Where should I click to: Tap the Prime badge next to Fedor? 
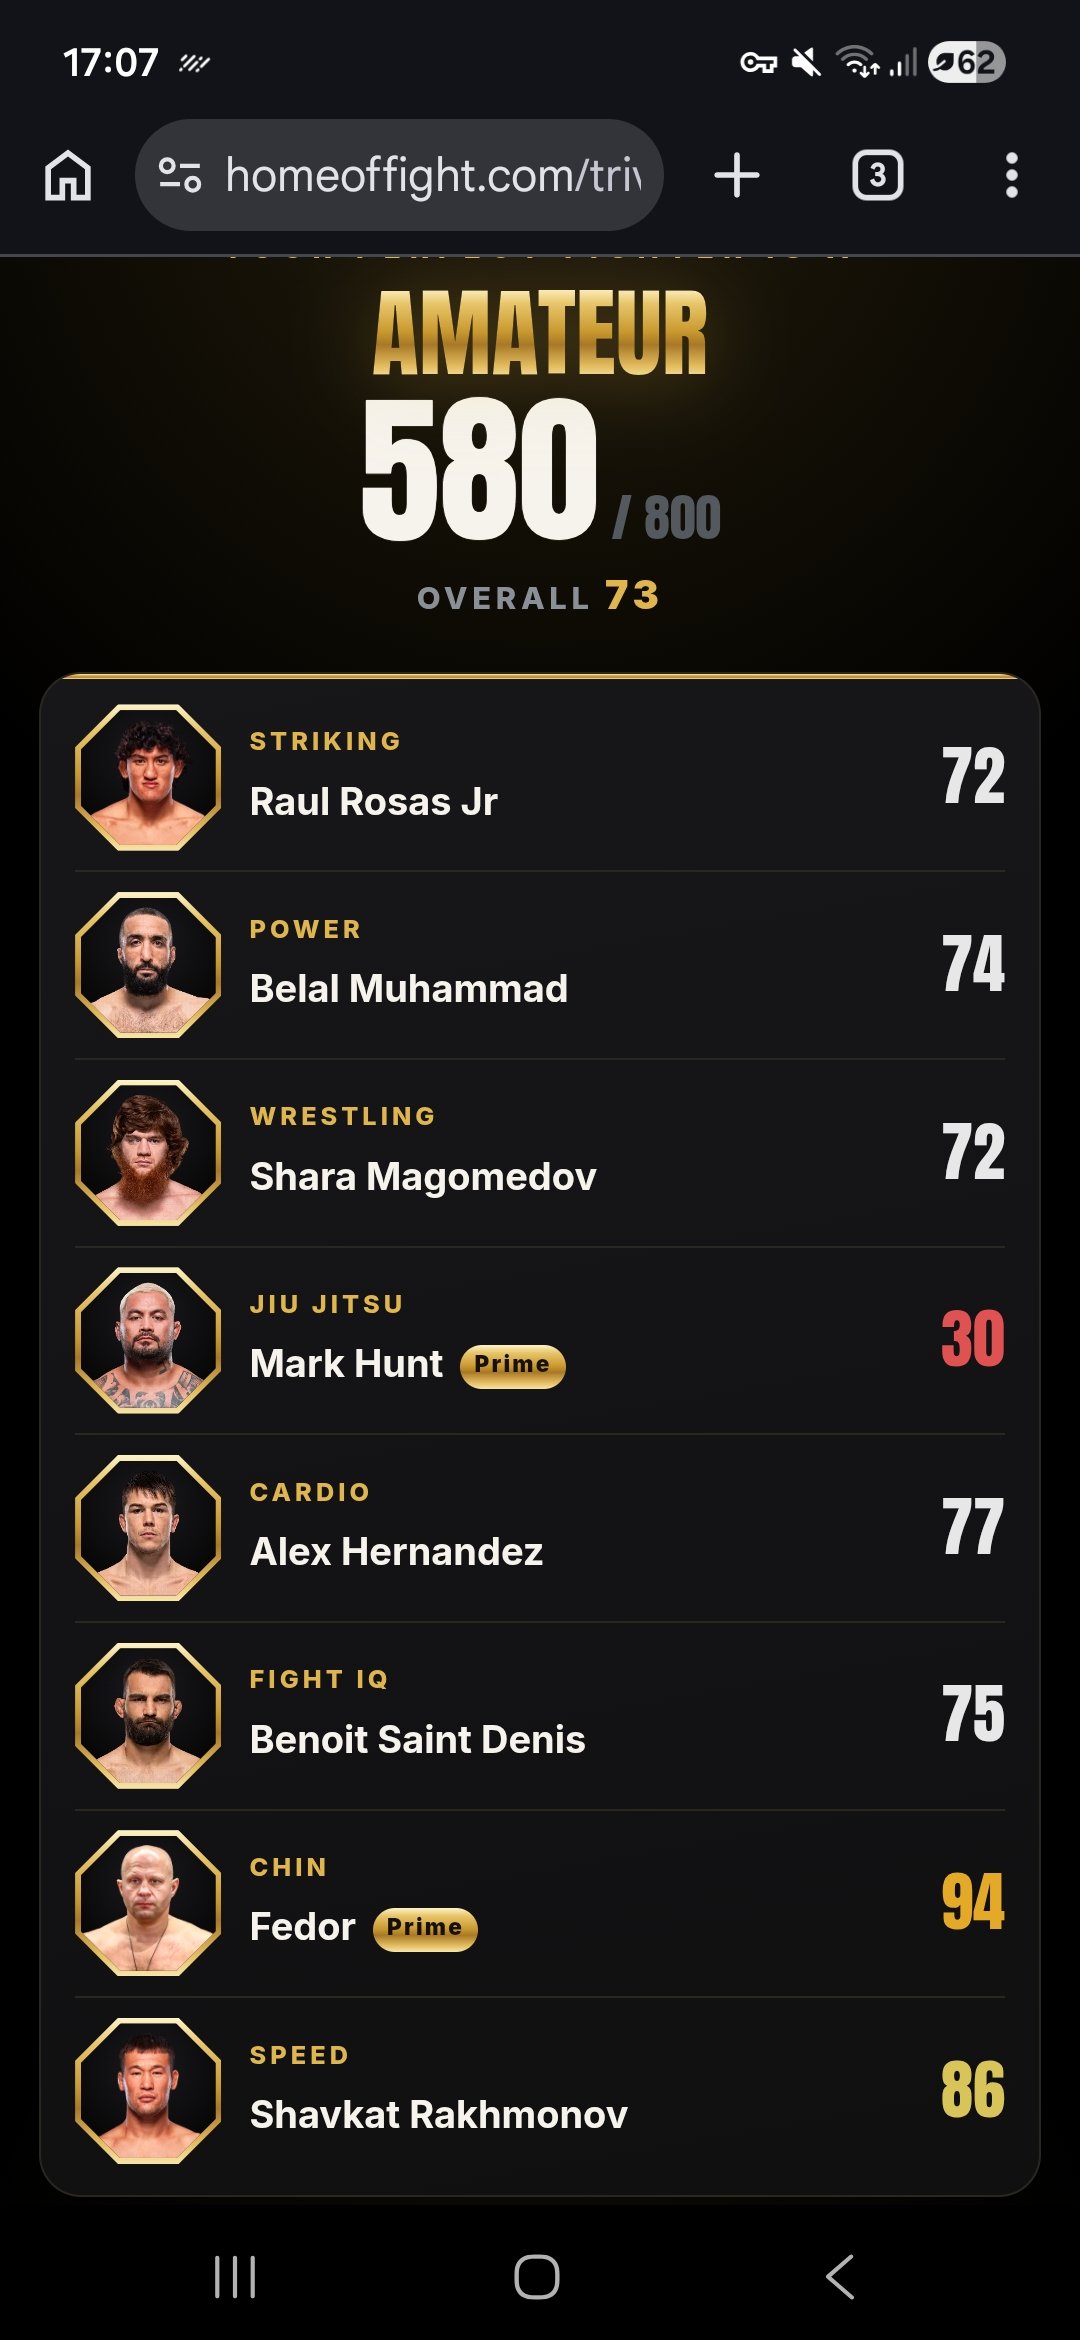(425, 1928)
